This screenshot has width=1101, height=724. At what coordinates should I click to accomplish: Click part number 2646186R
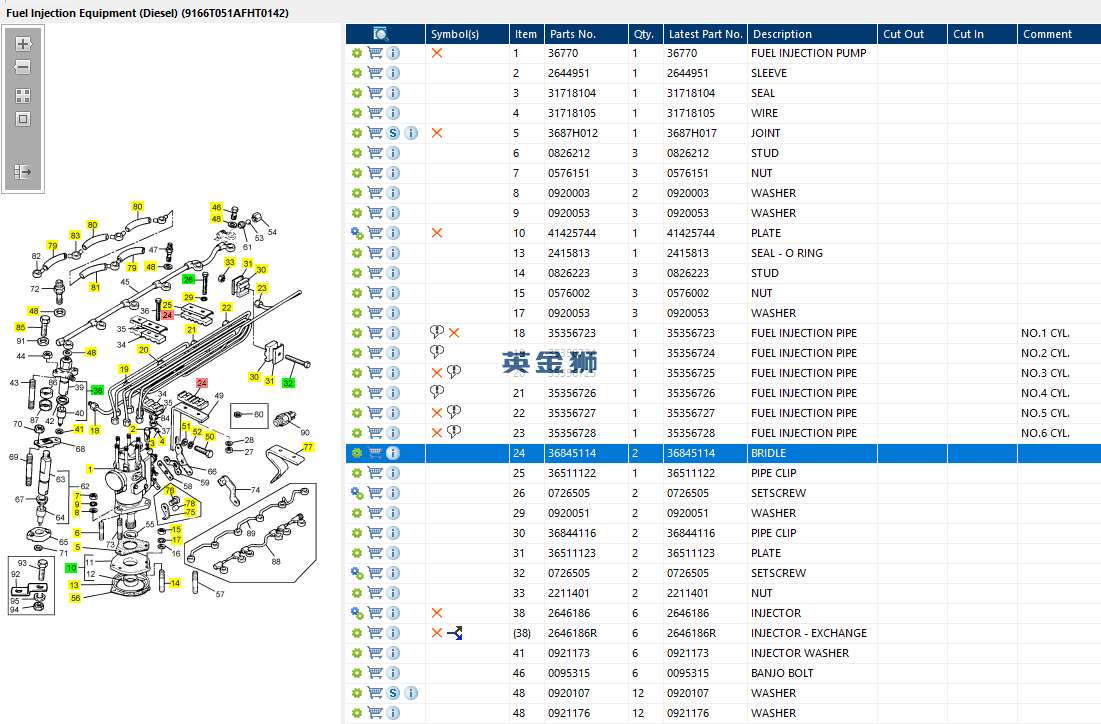click(572, 633)
